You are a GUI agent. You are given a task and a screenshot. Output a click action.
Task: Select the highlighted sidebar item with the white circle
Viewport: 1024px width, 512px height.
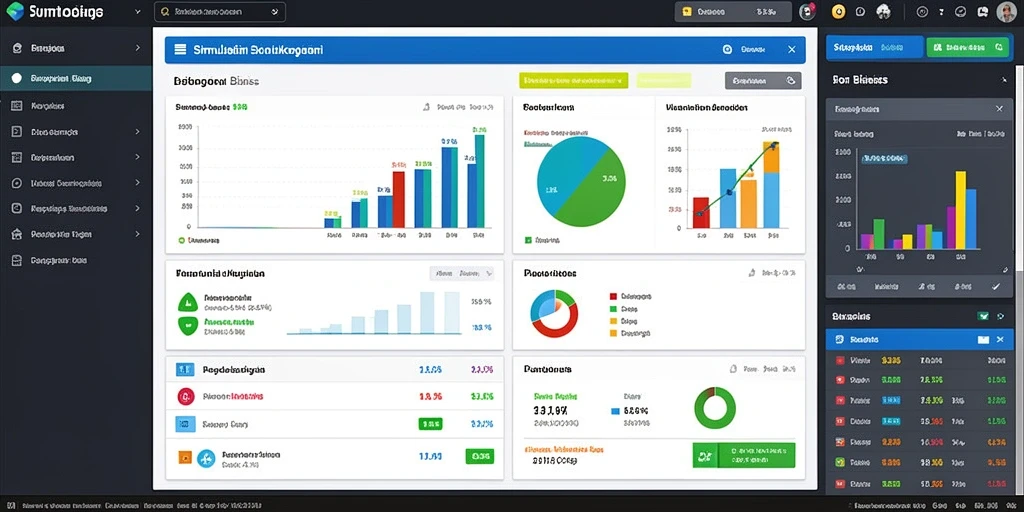point(76,78)
